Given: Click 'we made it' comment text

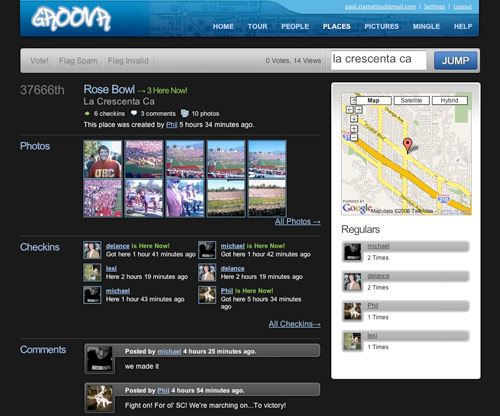Looking at the screenshot, I should [142, 366].
